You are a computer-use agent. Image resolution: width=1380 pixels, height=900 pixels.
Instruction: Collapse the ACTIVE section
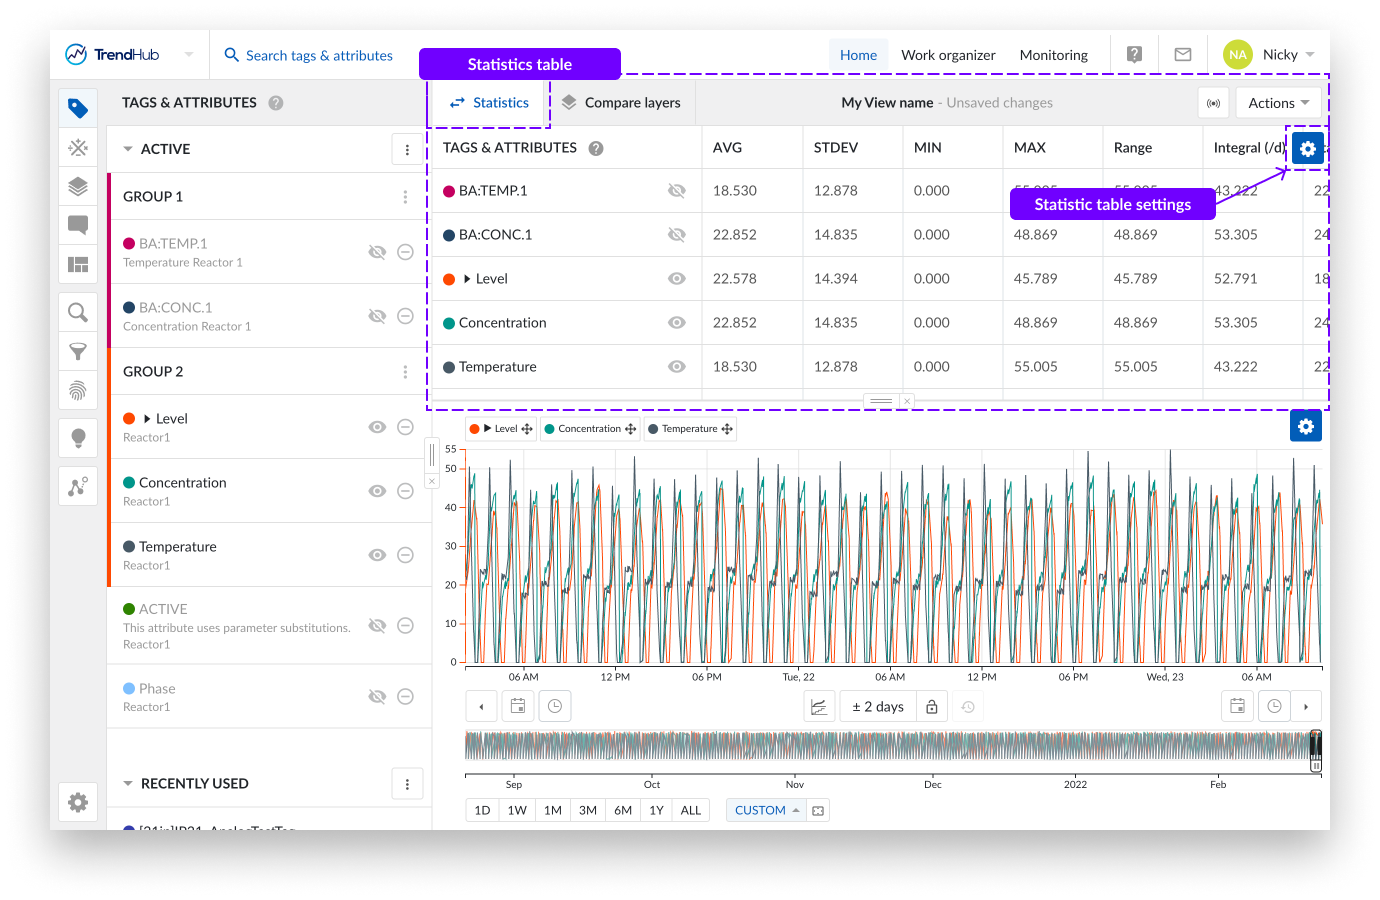(128, 149)
